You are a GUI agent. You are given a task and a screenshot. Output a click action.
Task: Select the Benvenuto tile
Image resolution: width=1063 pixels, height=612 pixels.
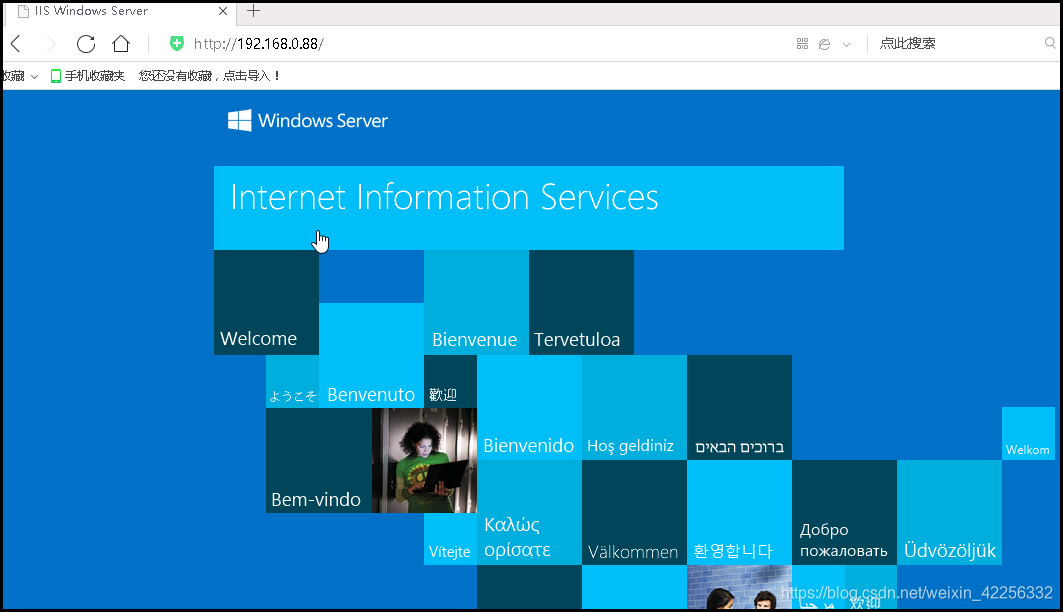point(372,355)
